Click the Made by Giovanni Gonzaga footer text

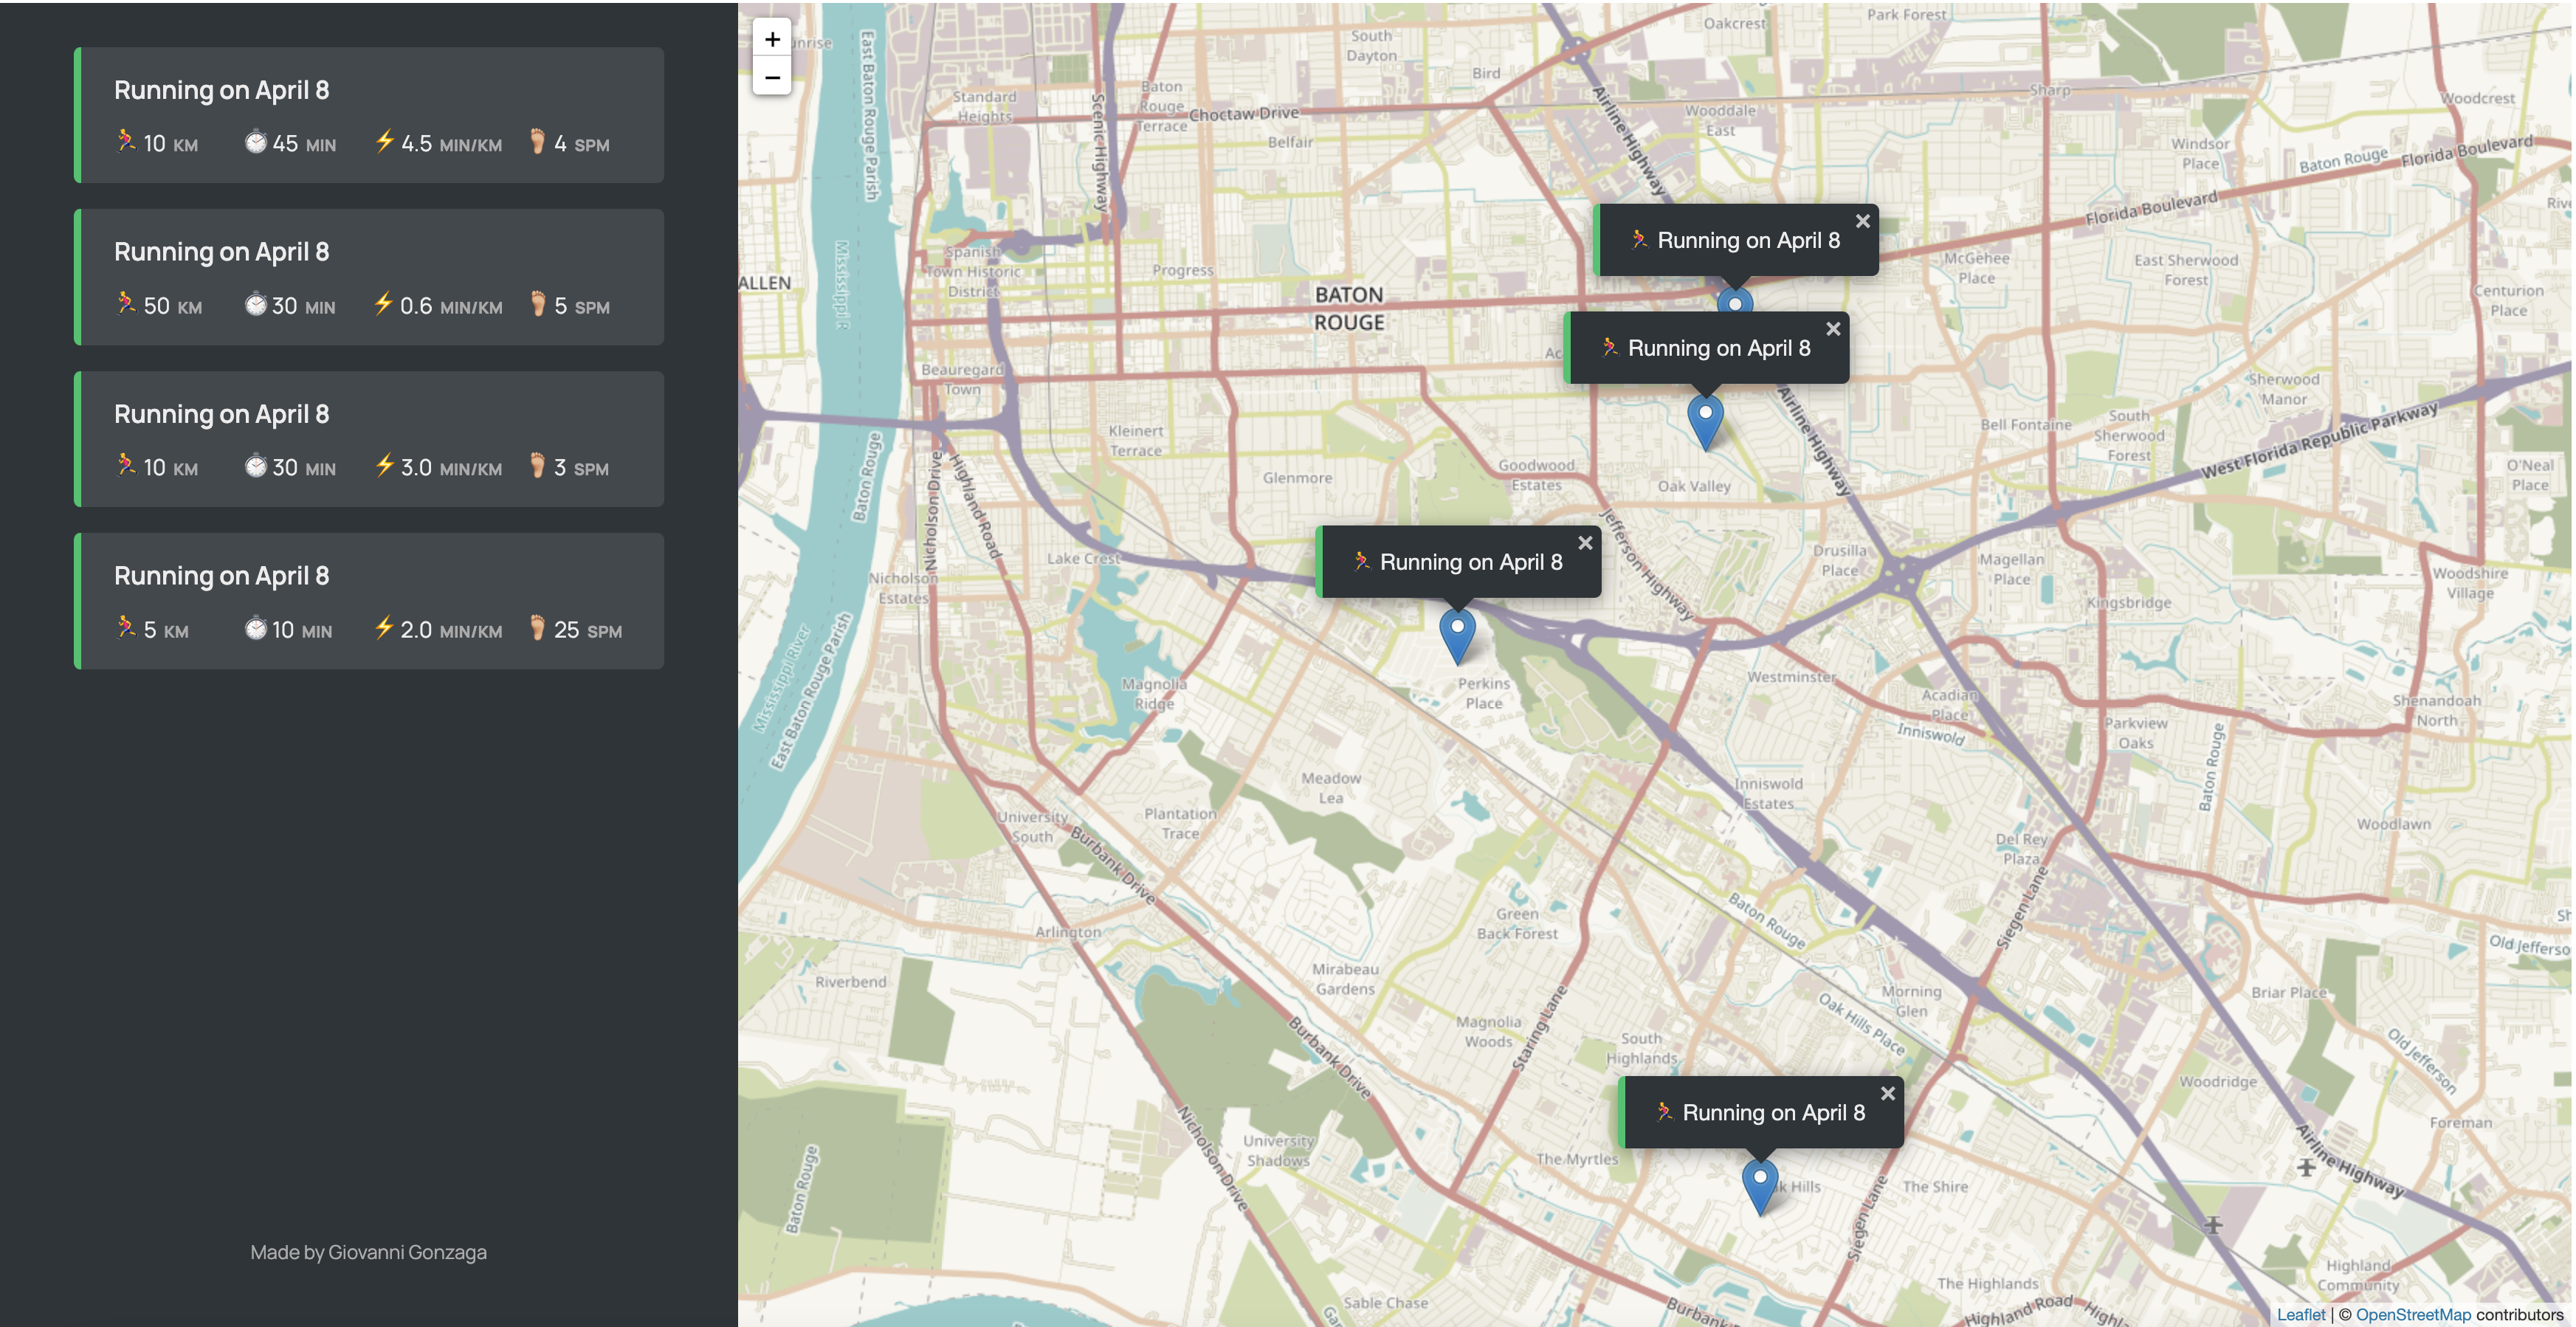(368, 1252)
